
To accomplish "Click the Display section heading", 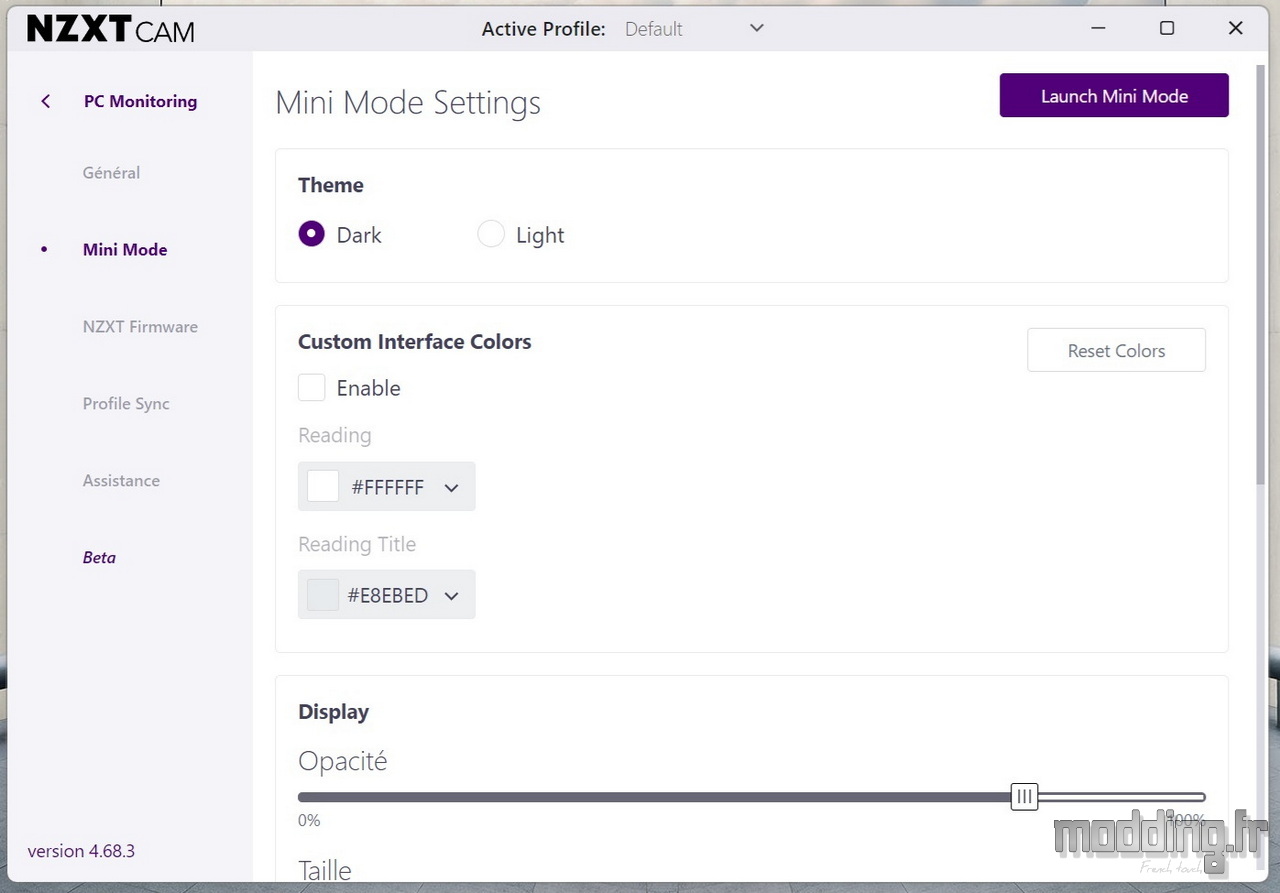I will pyautogui.click(x=333, y=712).
